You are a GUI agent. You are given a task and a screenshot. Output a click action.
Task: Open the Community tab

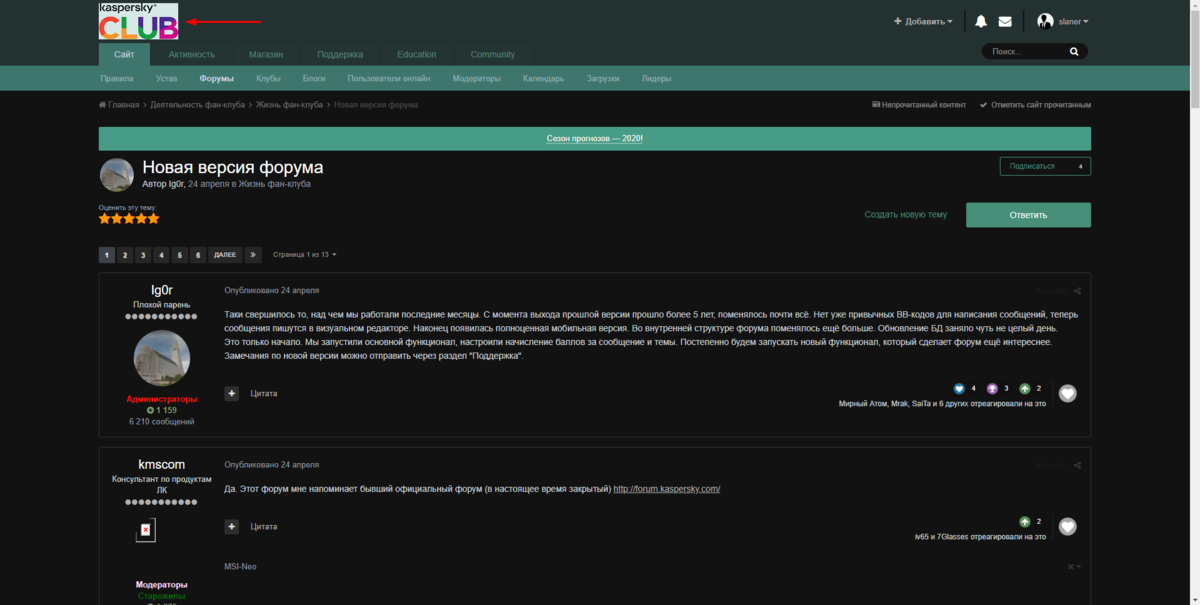pyautogui.click(x=493, y=54)
